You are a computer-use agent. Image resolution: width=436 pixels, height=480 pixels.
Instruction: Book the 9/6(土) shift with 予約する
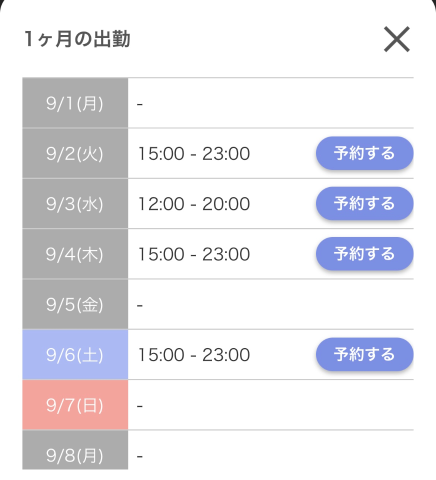365,355
